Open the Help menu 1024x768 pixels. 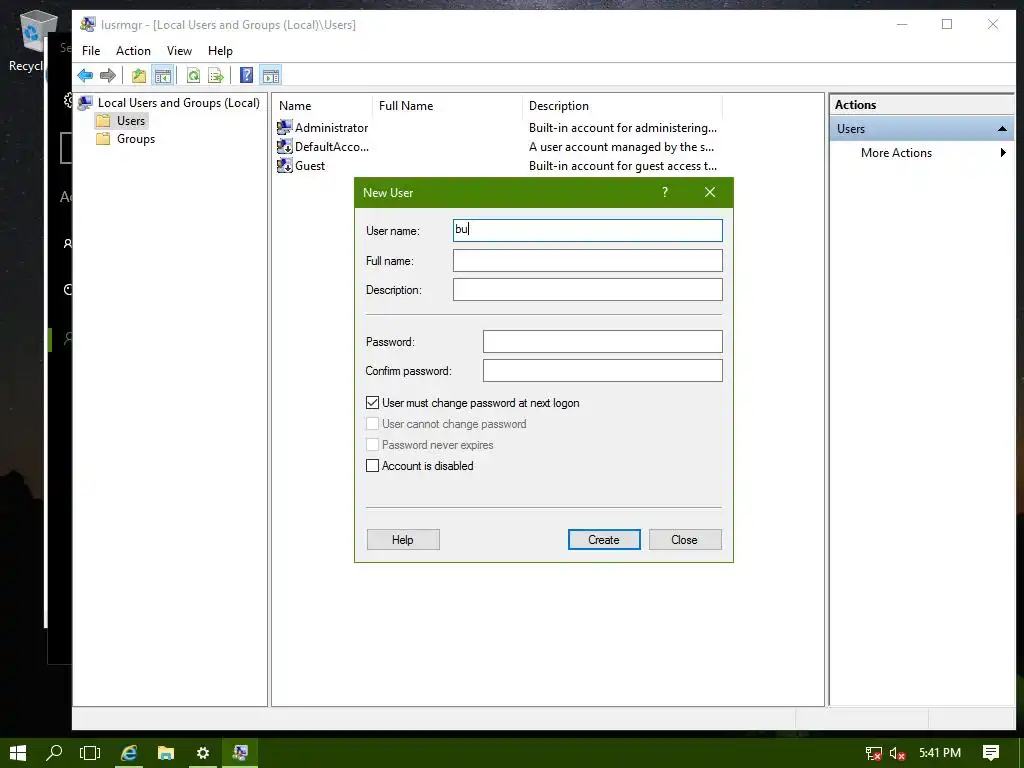coord(220,50)
